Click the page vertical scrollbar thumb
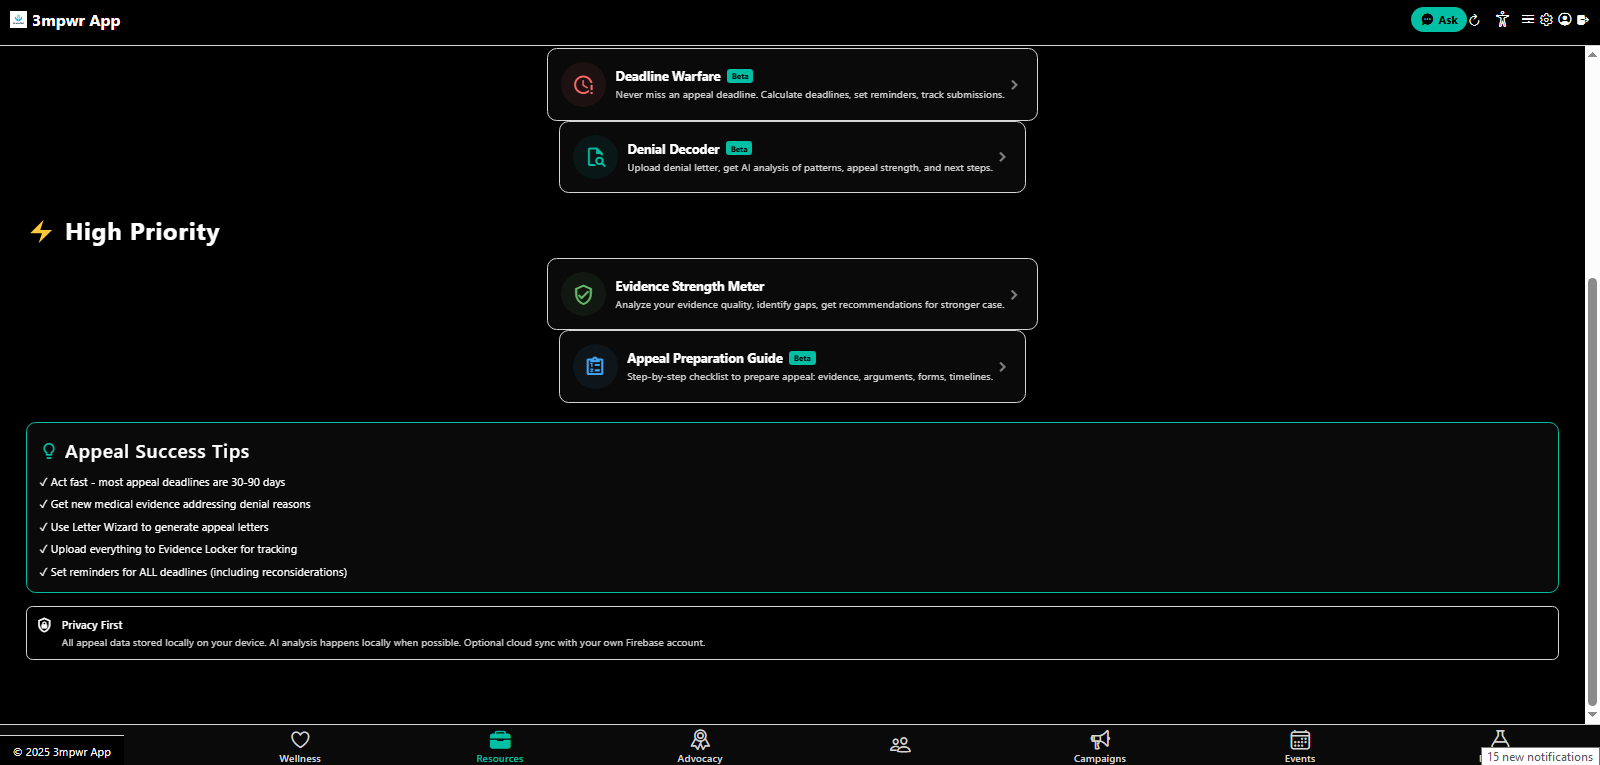This screenshot has height=765, width=1600. (x=1592, y=491)
